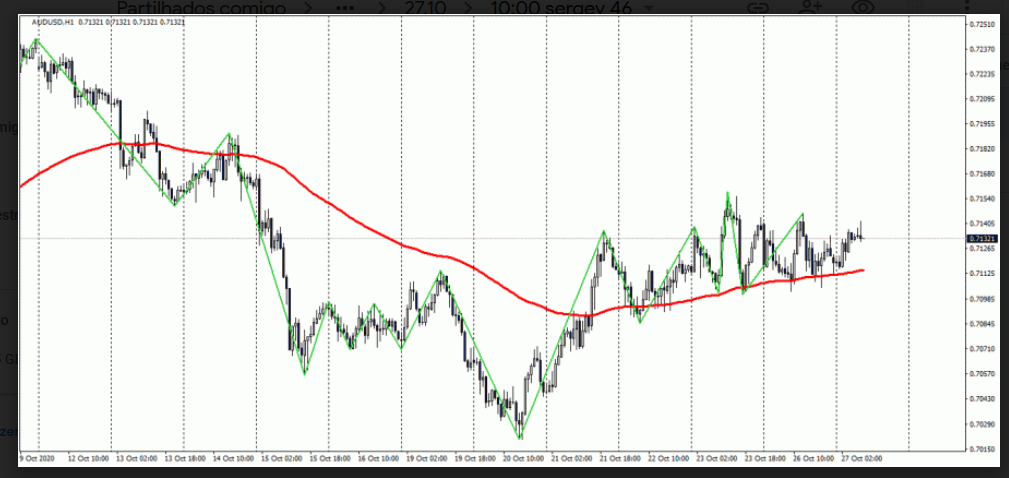The width and height of the screenshot is (1009, 478).
Task: Click the 0.72510 price scale label
Action: (982, 24)
